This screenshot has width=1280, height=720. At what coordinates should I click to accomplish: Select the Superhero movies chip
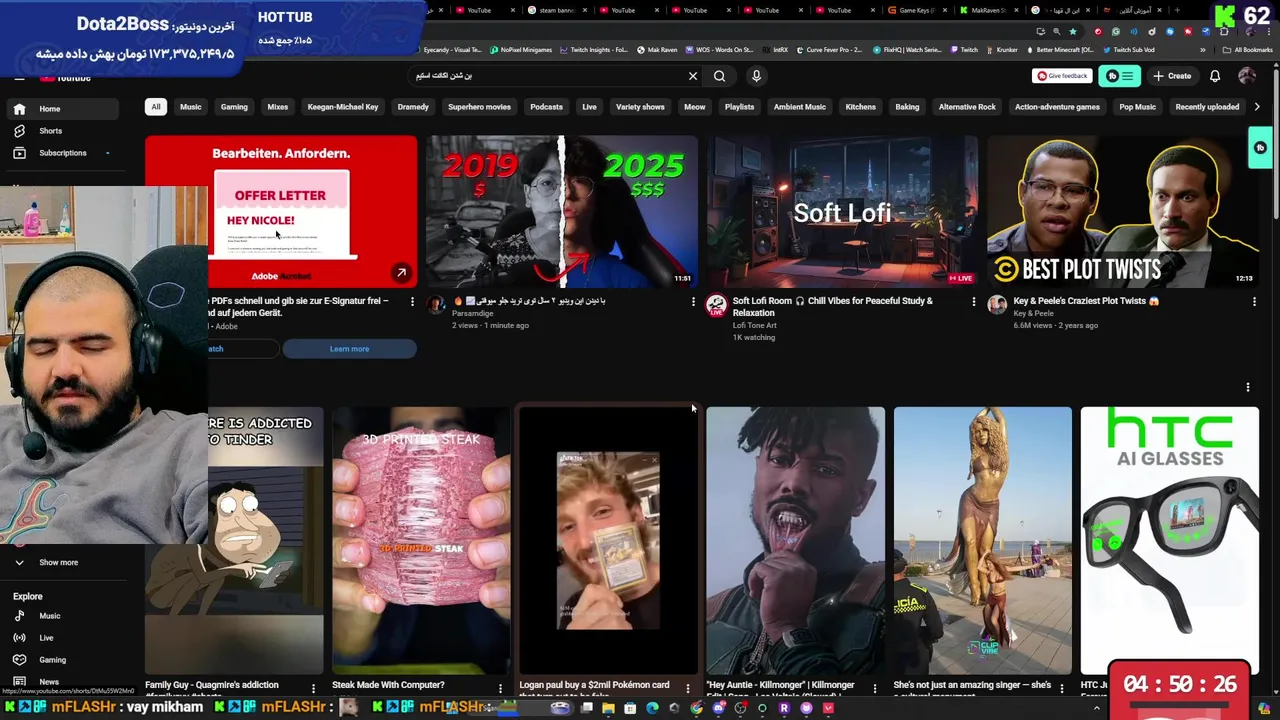[479, 107]
